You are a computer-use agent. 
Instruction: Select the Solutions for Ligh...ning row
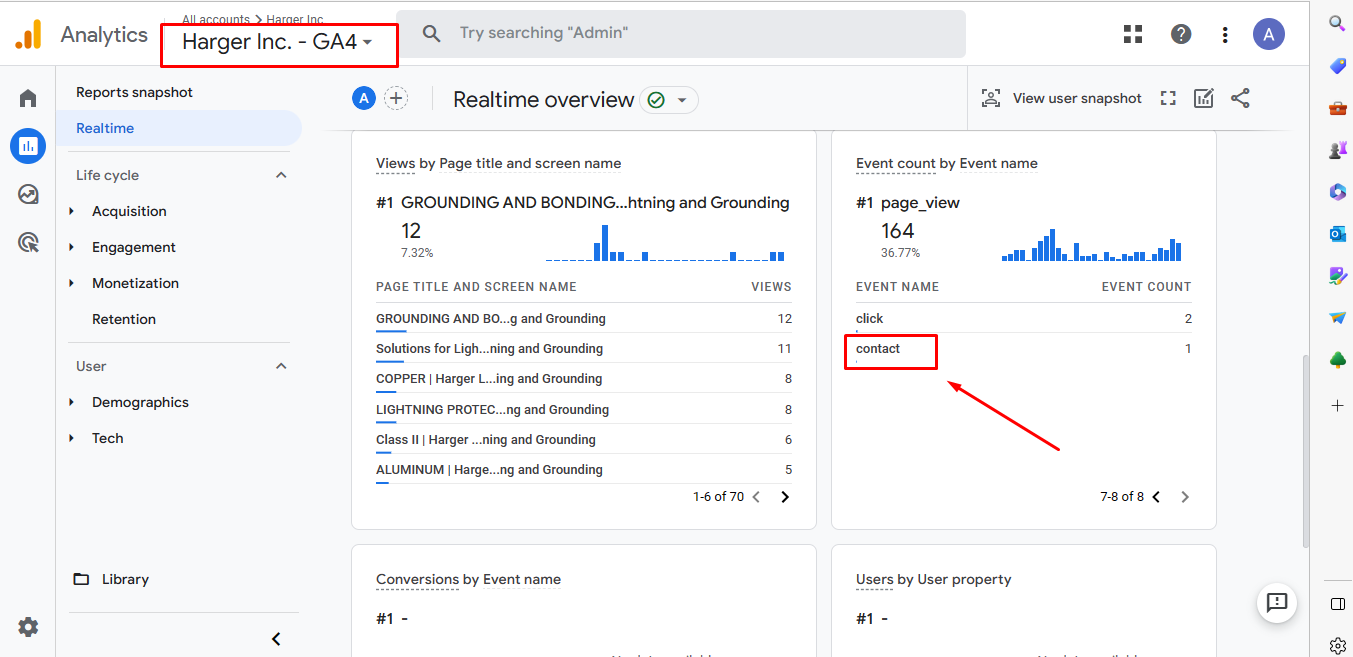[584, 349]
